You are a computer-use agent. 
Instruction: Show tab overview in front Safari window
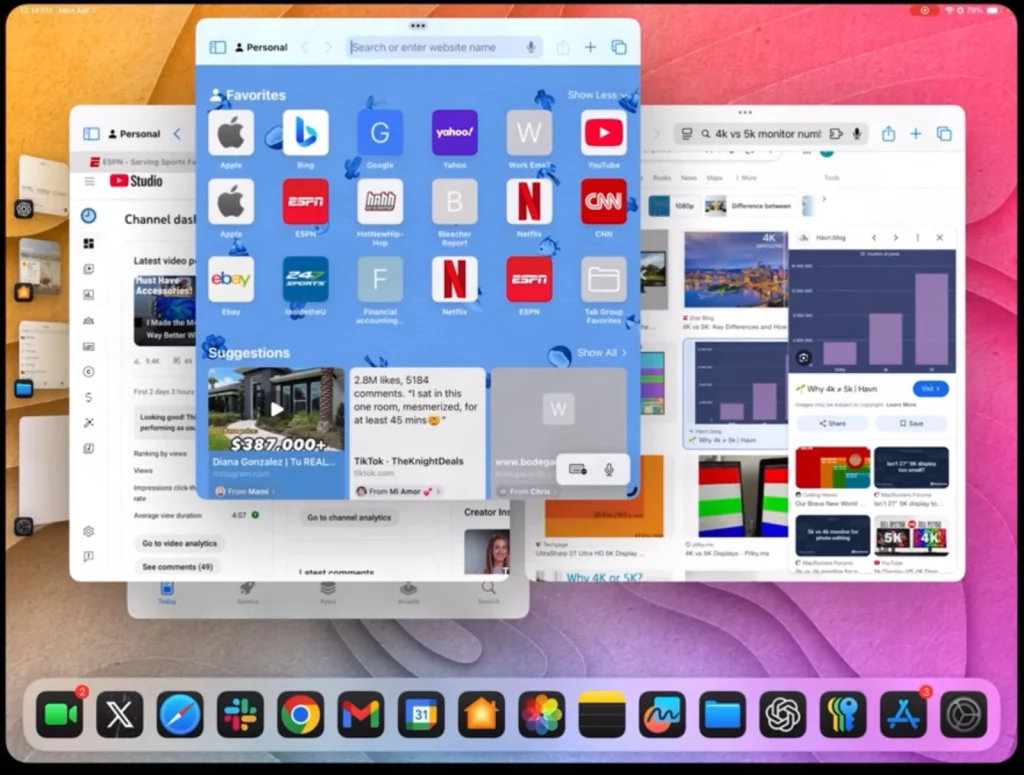618,47
